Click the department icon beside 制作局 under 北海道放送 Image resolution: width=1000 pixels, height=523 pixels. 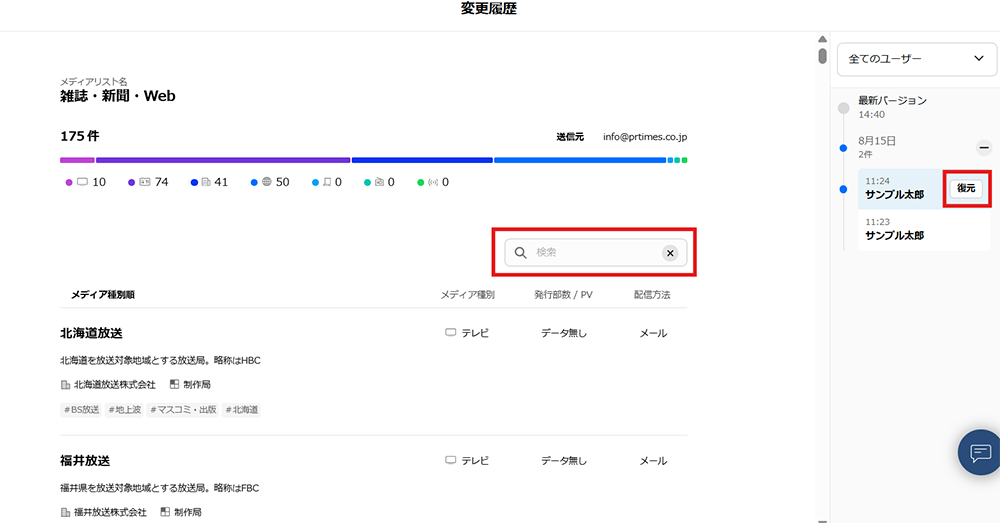pos(174,384)
